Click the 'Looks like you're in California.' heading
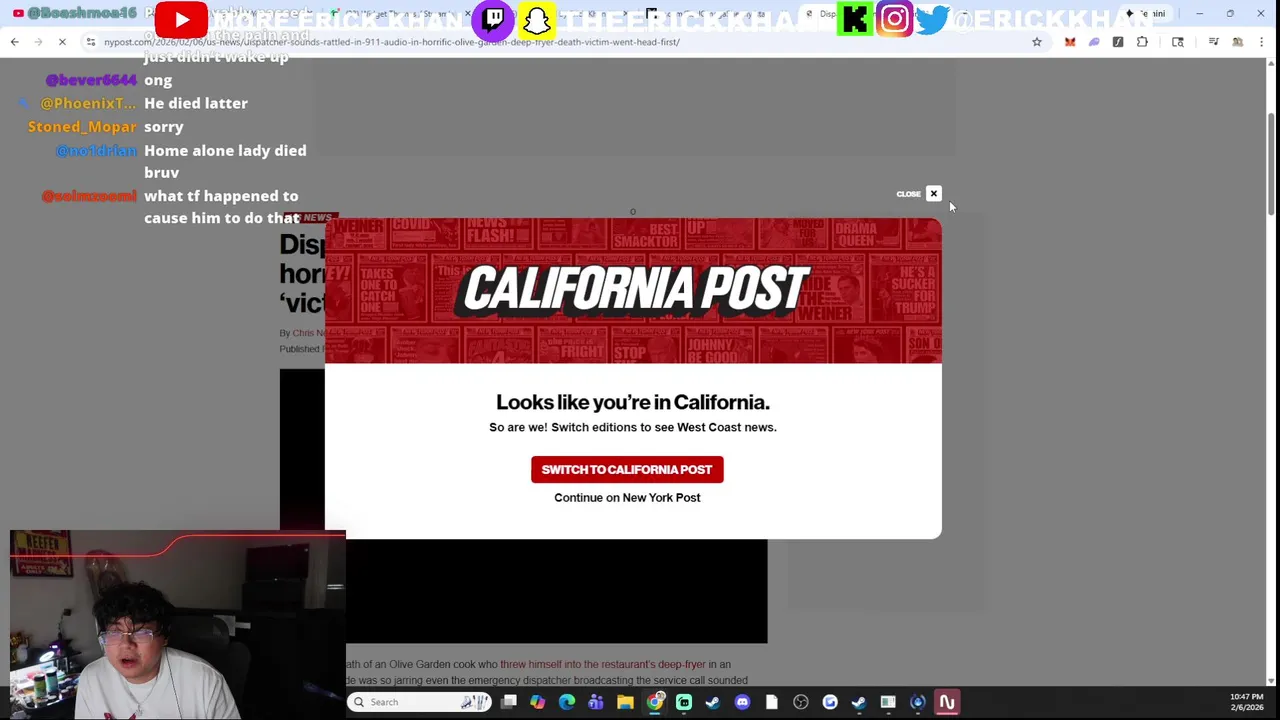 (633, 402)
